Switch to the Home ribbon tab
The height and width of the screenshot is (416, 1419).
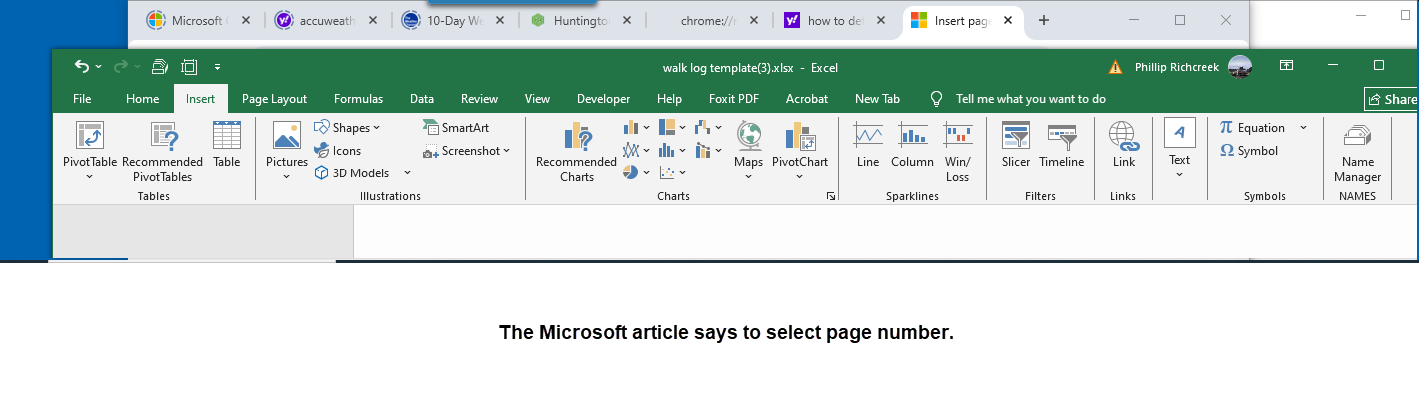pyautogui.click(x=142, y=99)
